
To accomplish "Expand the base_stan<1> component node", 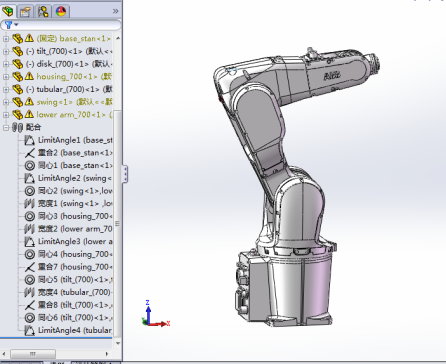I will pyautogui.click(x=6, y=39).
